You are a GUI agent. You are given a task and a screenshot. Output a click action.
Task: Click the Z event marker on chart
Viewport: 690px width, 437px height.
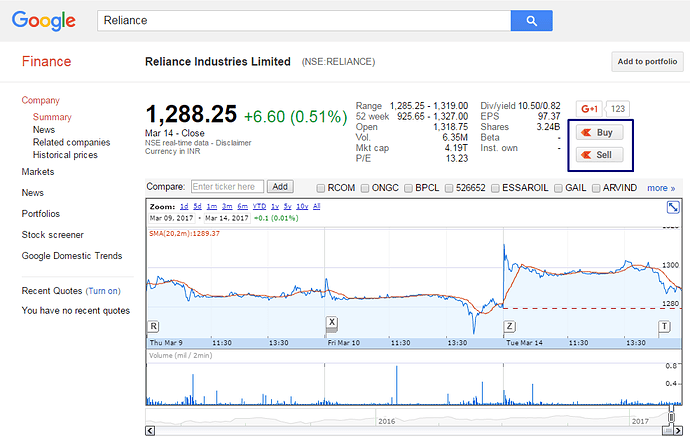(x=509, y=327)
